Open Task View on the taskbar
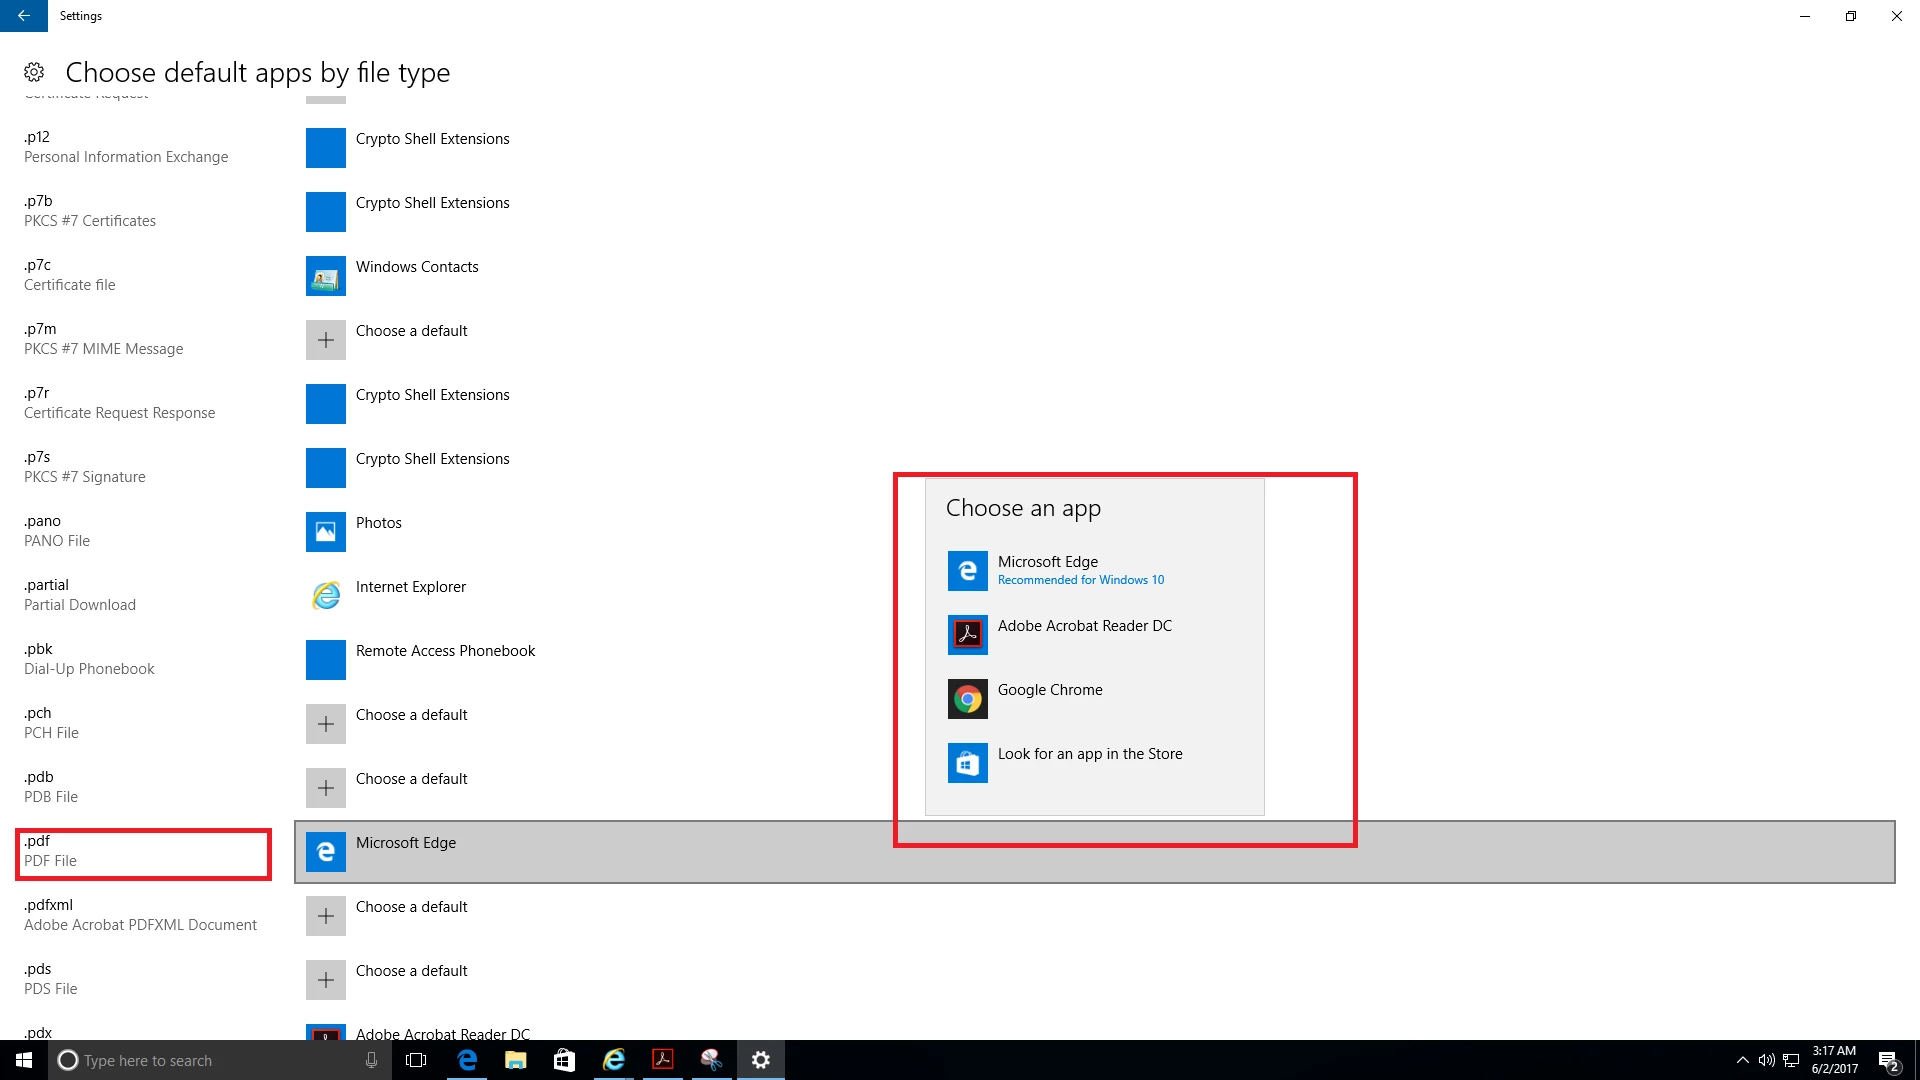1920x1080 pixels. (x=416, y=1060)
